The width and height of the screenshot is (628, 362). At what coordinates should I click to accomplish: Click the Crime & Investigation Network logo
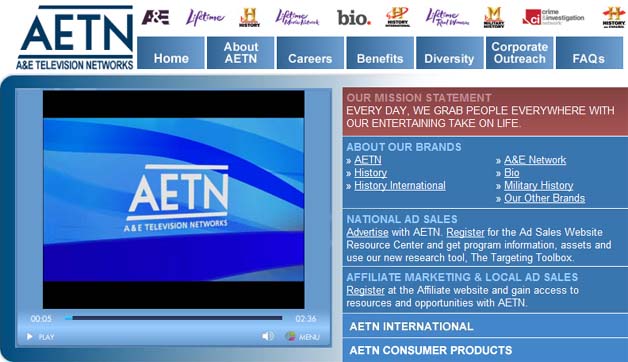553,17
